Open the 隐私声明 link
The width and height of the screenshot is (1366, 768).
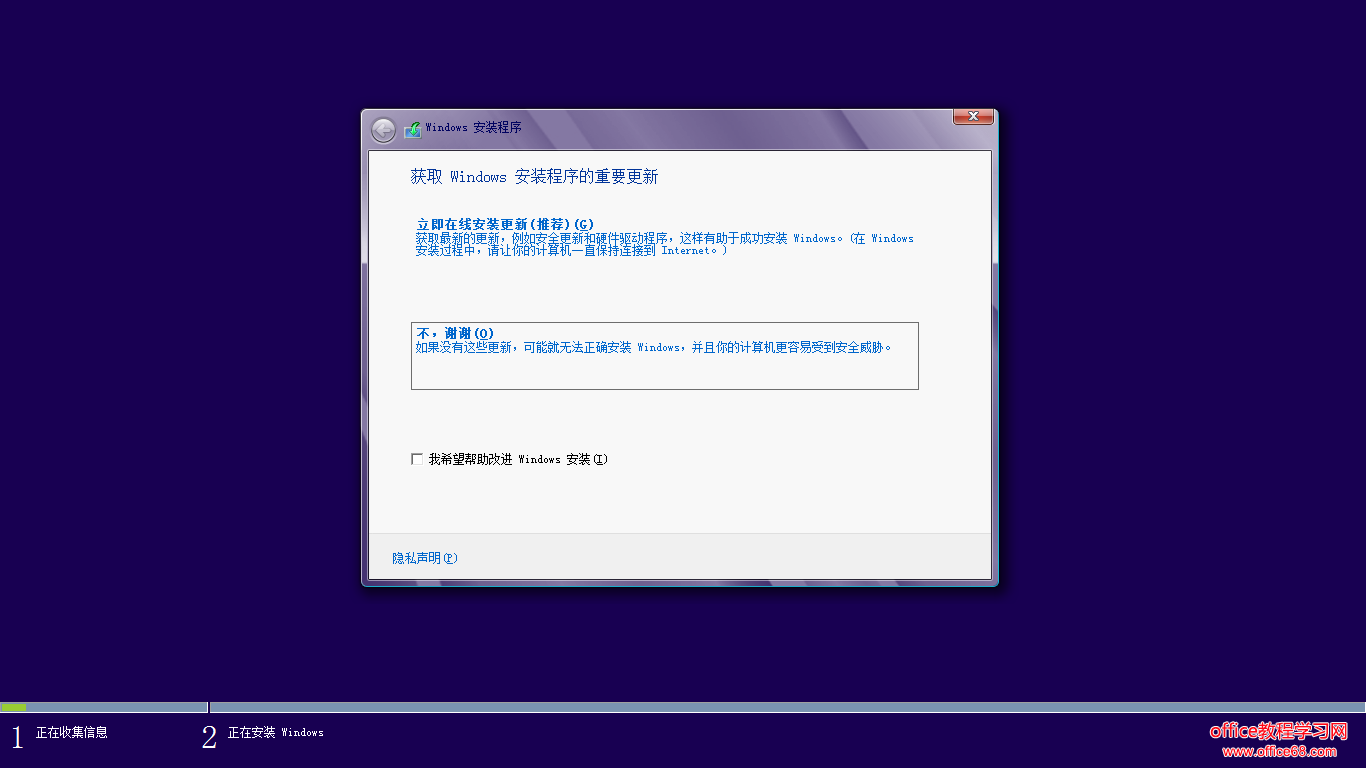425,558
